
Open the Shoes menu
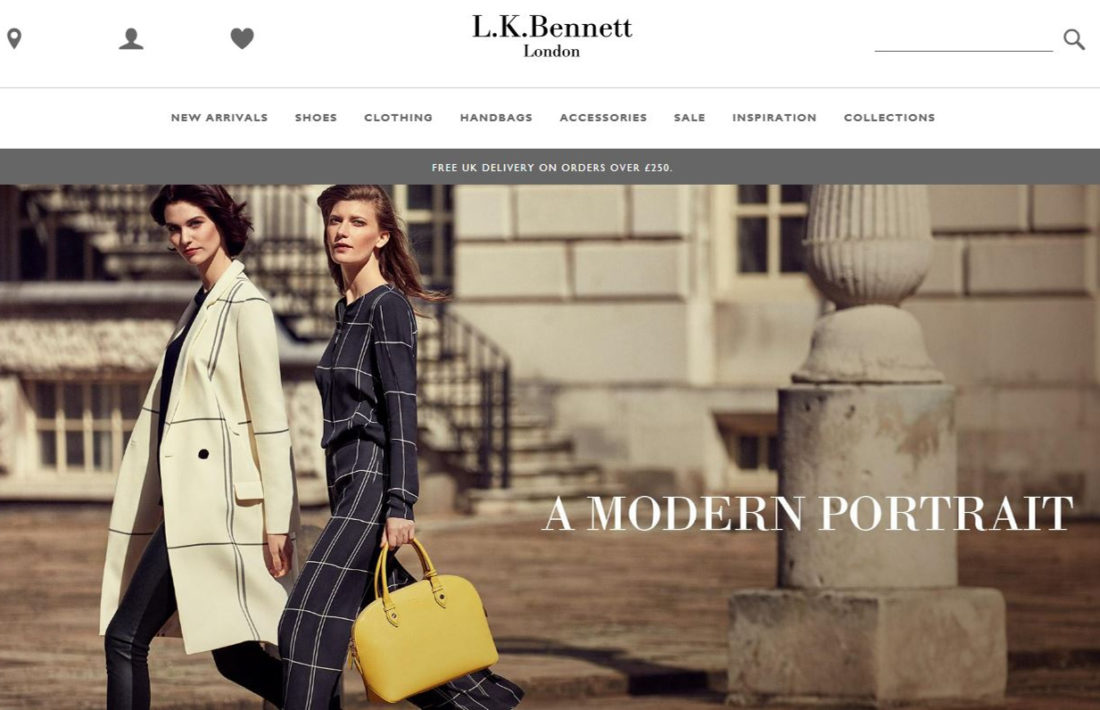(x=316, y=118)
